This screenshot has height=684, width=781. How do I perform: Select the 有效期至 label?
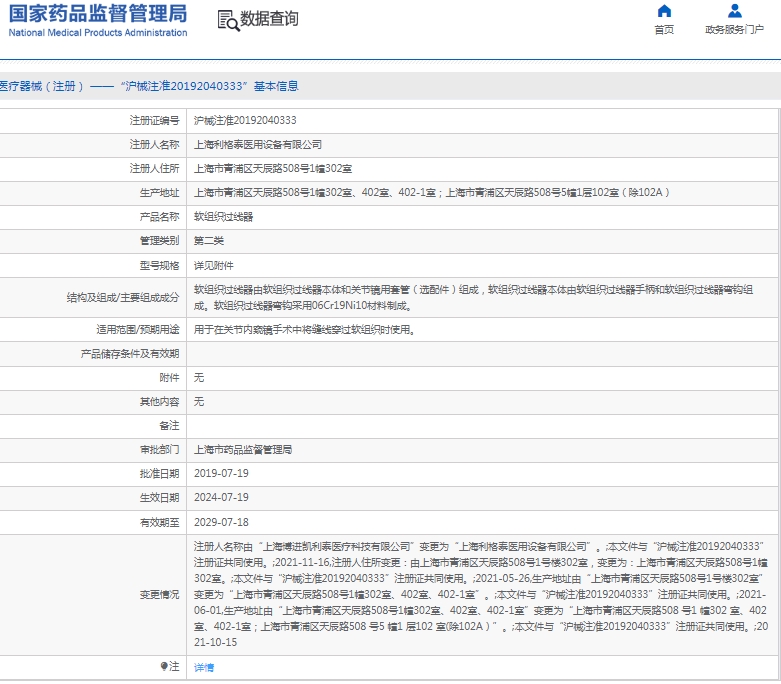(x=159, y=523)
